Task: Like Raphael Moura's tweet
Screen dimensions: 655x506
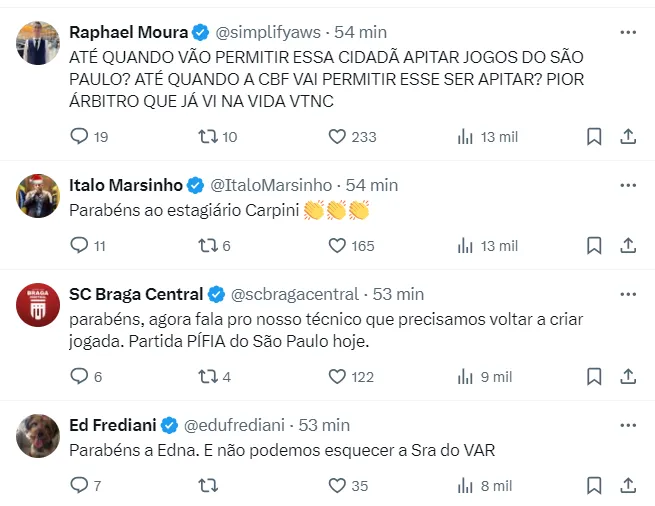Action: pyautogui.click(x=337, y=136)
